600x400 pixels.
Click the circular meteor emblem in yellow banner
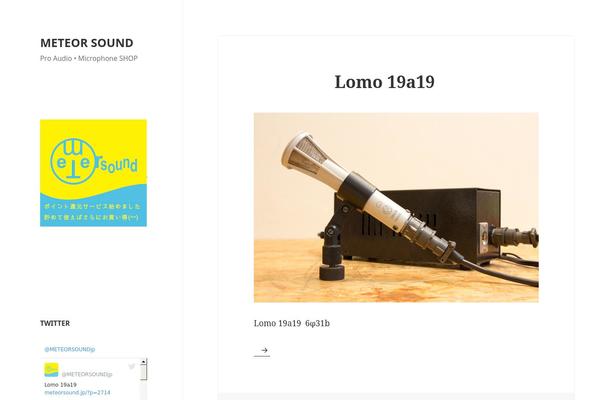[73, 161]
